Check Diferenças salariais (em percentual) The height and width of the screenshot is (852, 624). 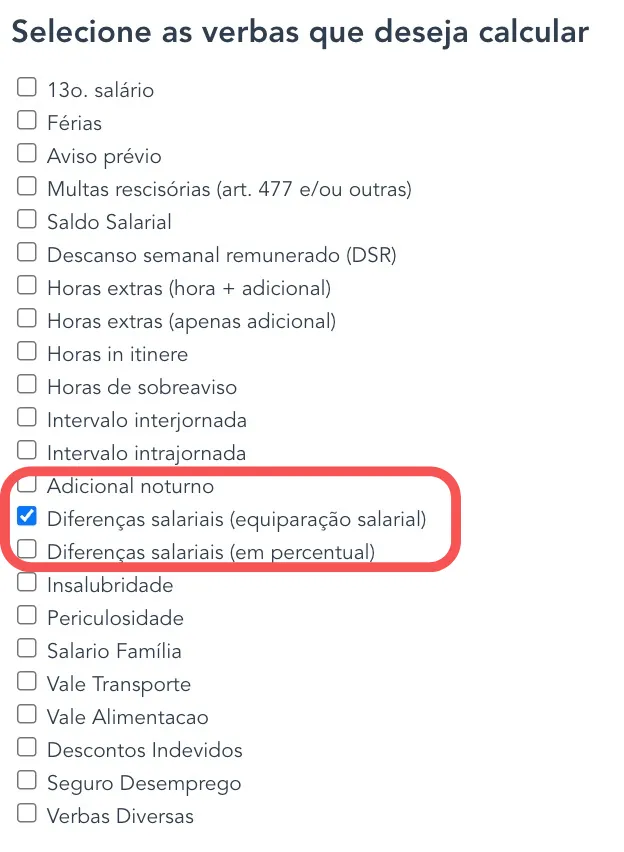coord(27,549)
